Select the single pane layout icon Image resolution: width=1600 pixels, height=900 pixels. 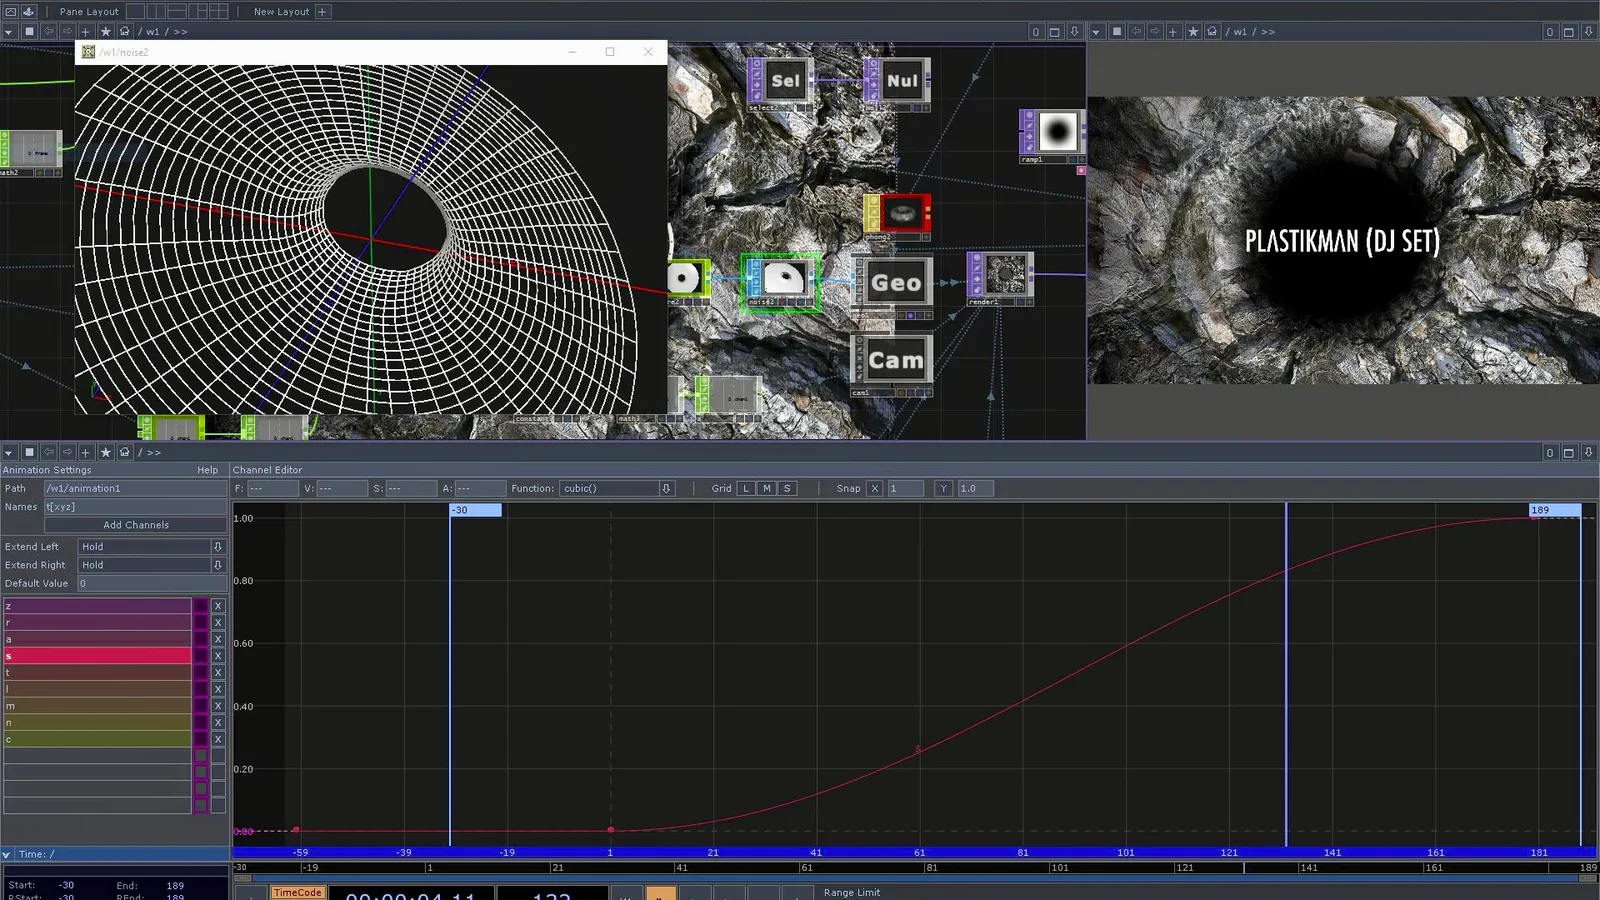click(135, 11)
